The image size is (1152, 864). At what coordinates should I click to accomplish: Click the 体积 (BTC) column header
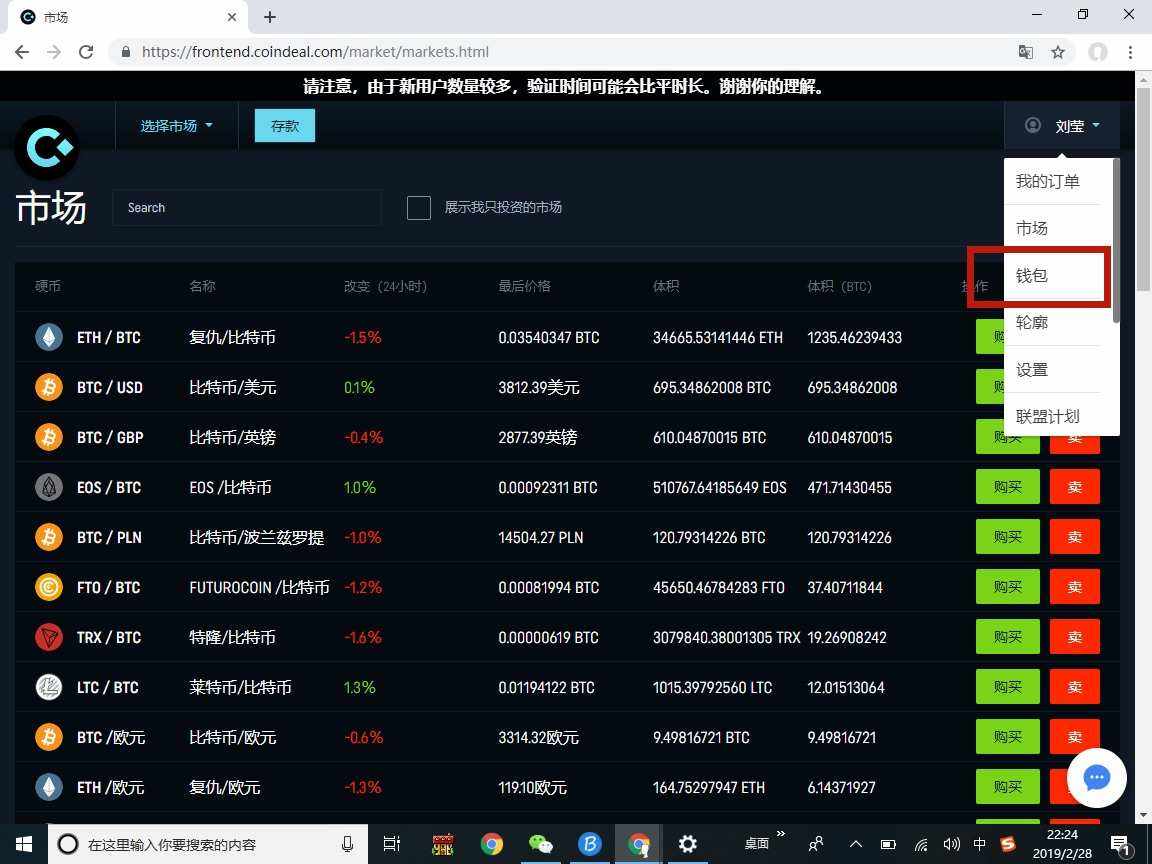click(x=839, y=287)
